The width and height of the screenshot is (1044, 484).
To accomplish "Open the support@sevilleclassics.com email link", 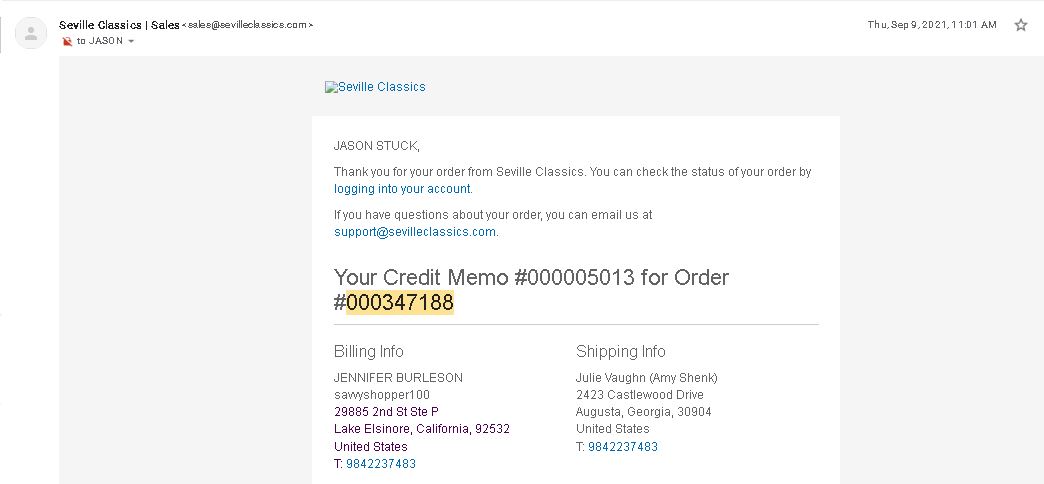I will click(x=415, y=232).
